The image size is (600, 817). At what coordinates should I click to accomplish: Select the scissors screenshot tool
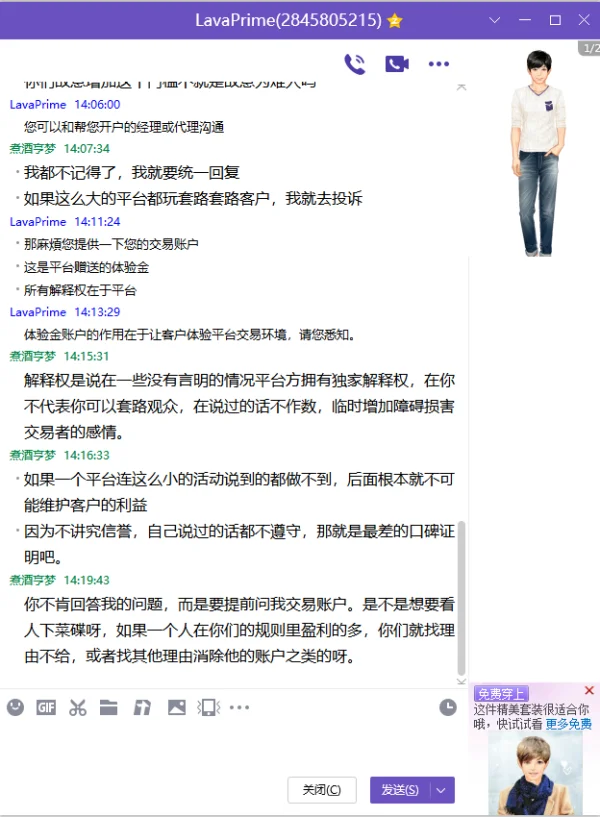(x=78, y=707)
